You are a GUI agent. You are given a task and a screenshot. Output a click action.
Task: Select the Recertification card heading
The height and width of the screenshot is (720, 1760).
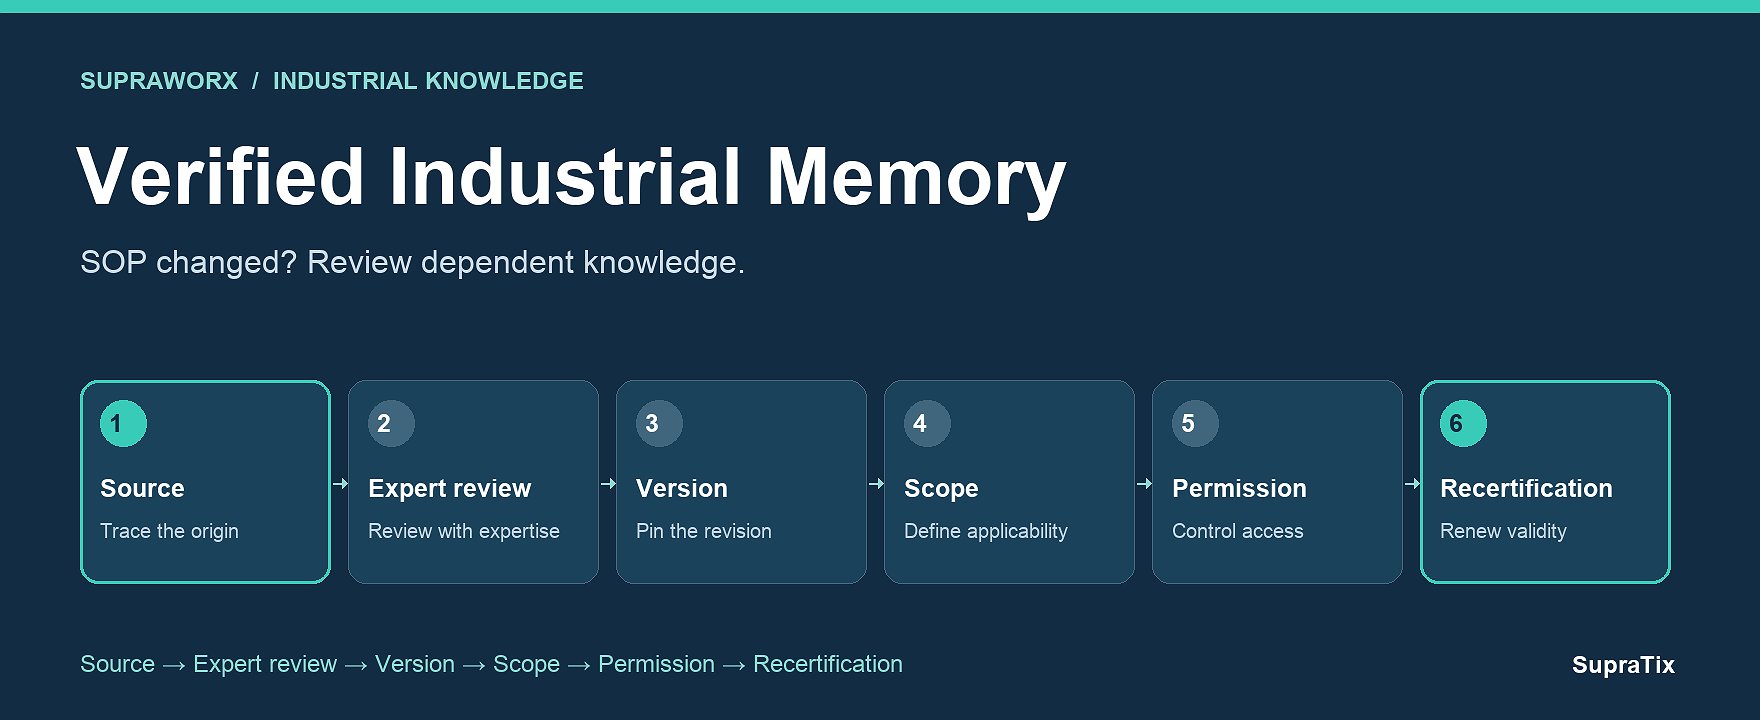[1526, 488]
